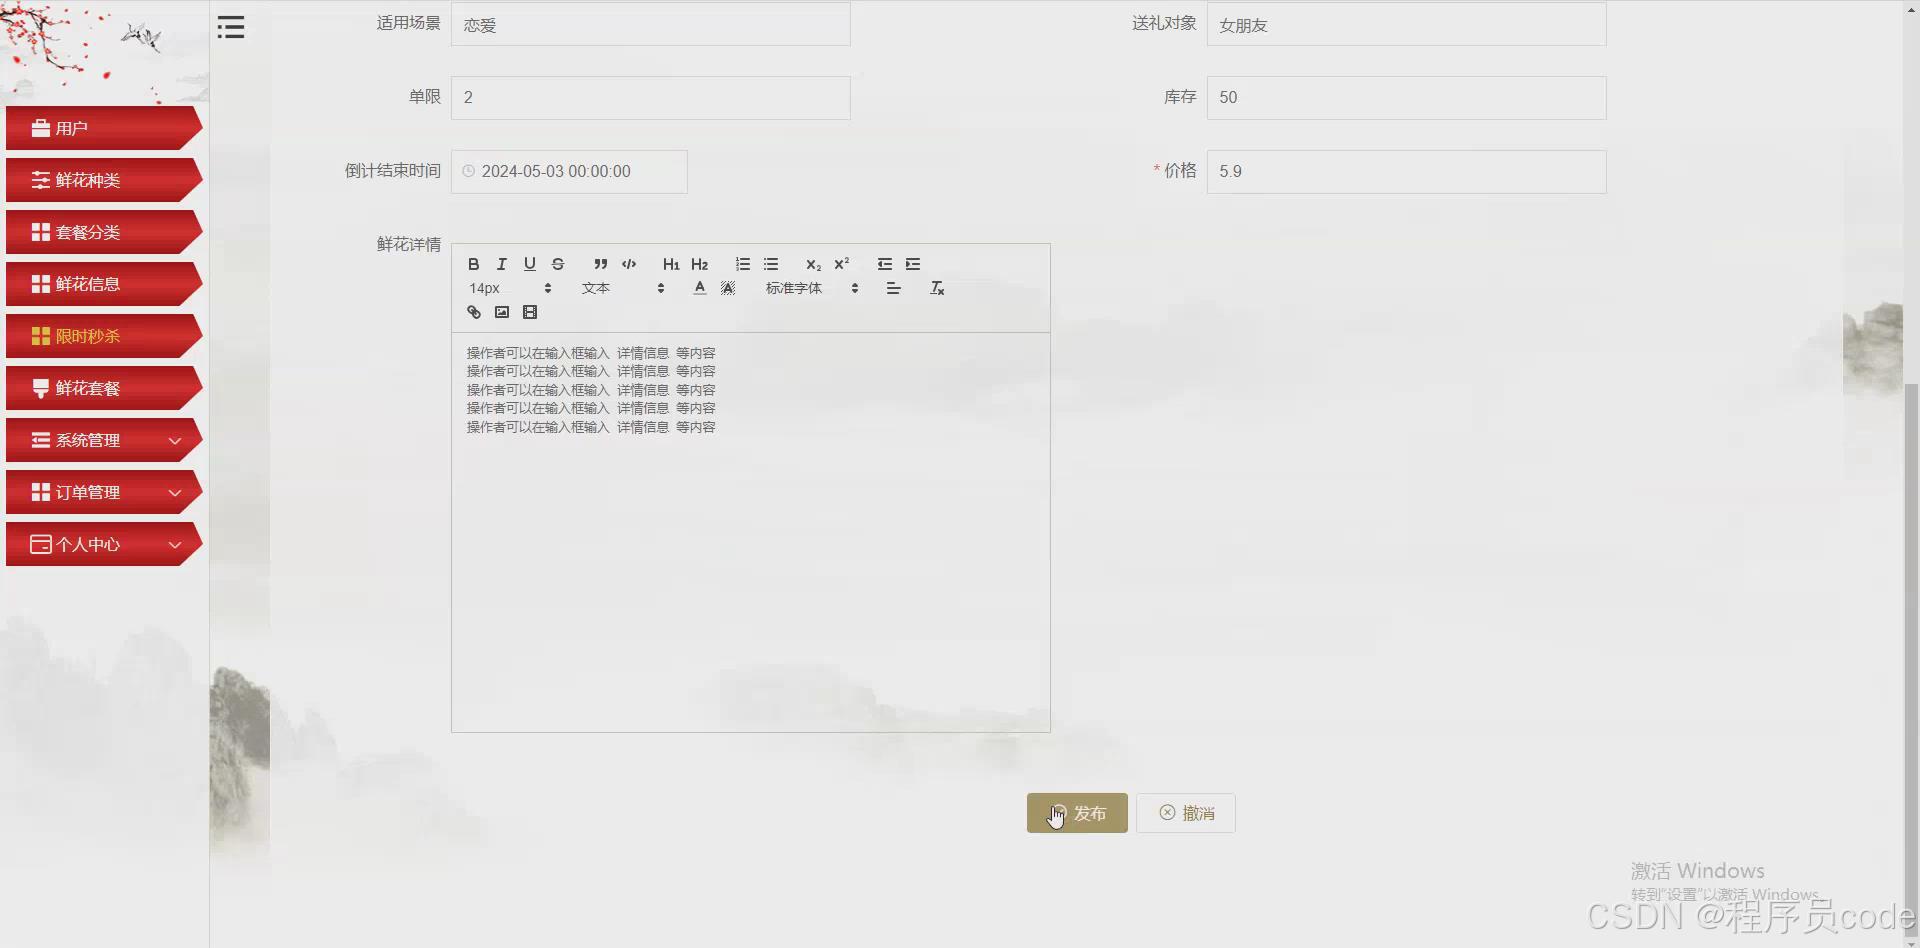The width and height of the screenshot is (1920, 948).
Task: Click the 发布 publish button
Action: [x=1077, y=813]
